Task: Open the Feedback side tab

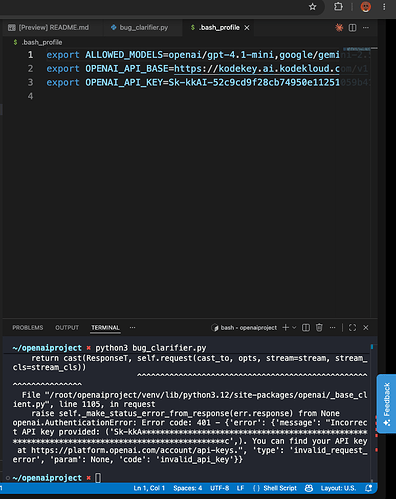Action: tap(386, 404)
